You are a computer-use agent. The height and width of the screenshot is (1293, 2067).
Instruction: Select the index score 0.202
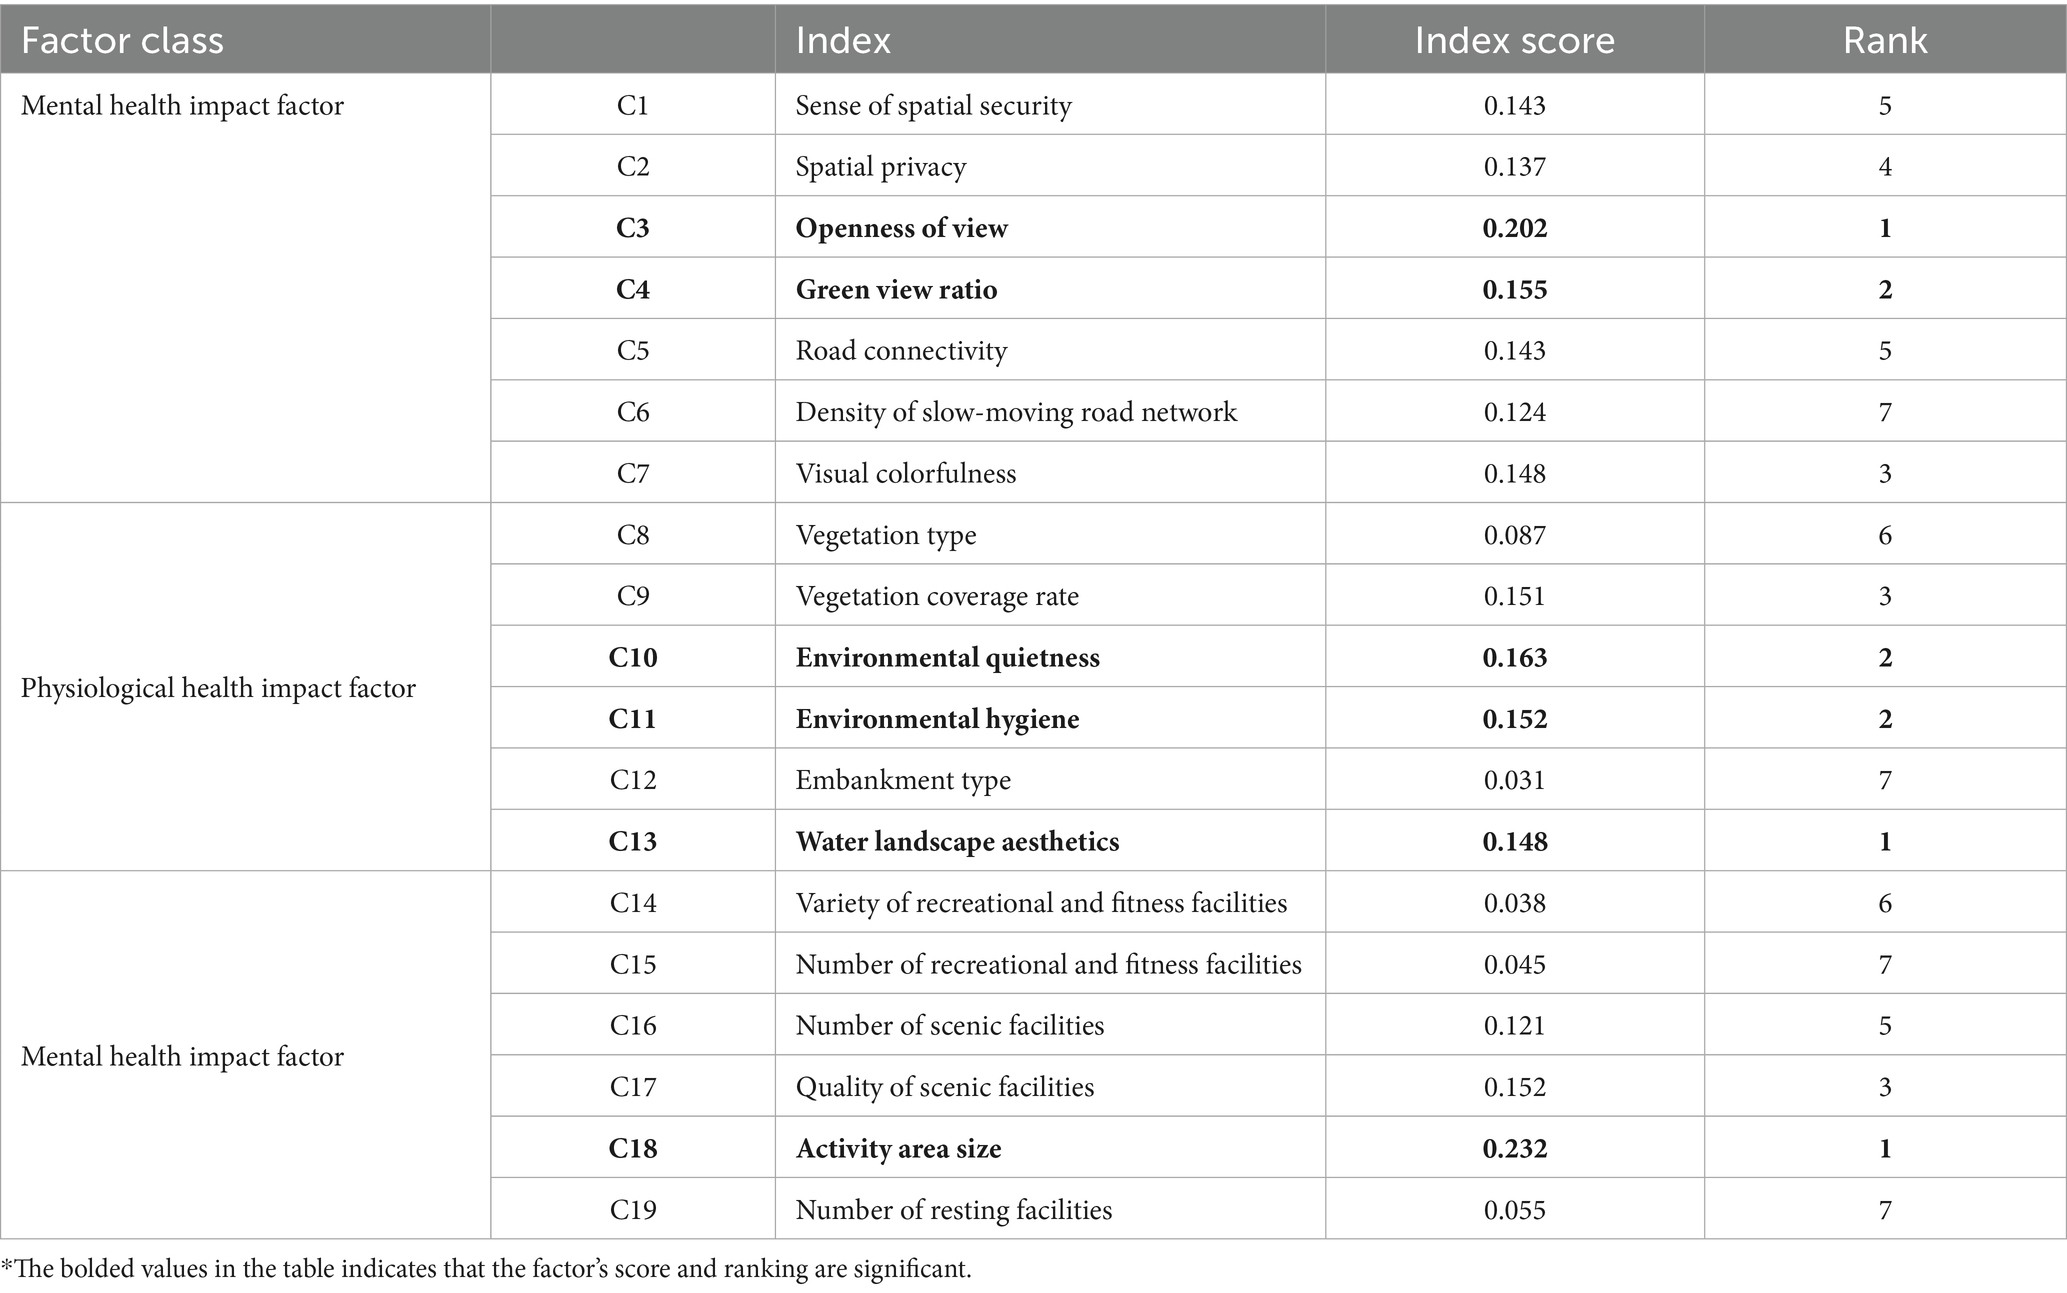pos(1514,228)
